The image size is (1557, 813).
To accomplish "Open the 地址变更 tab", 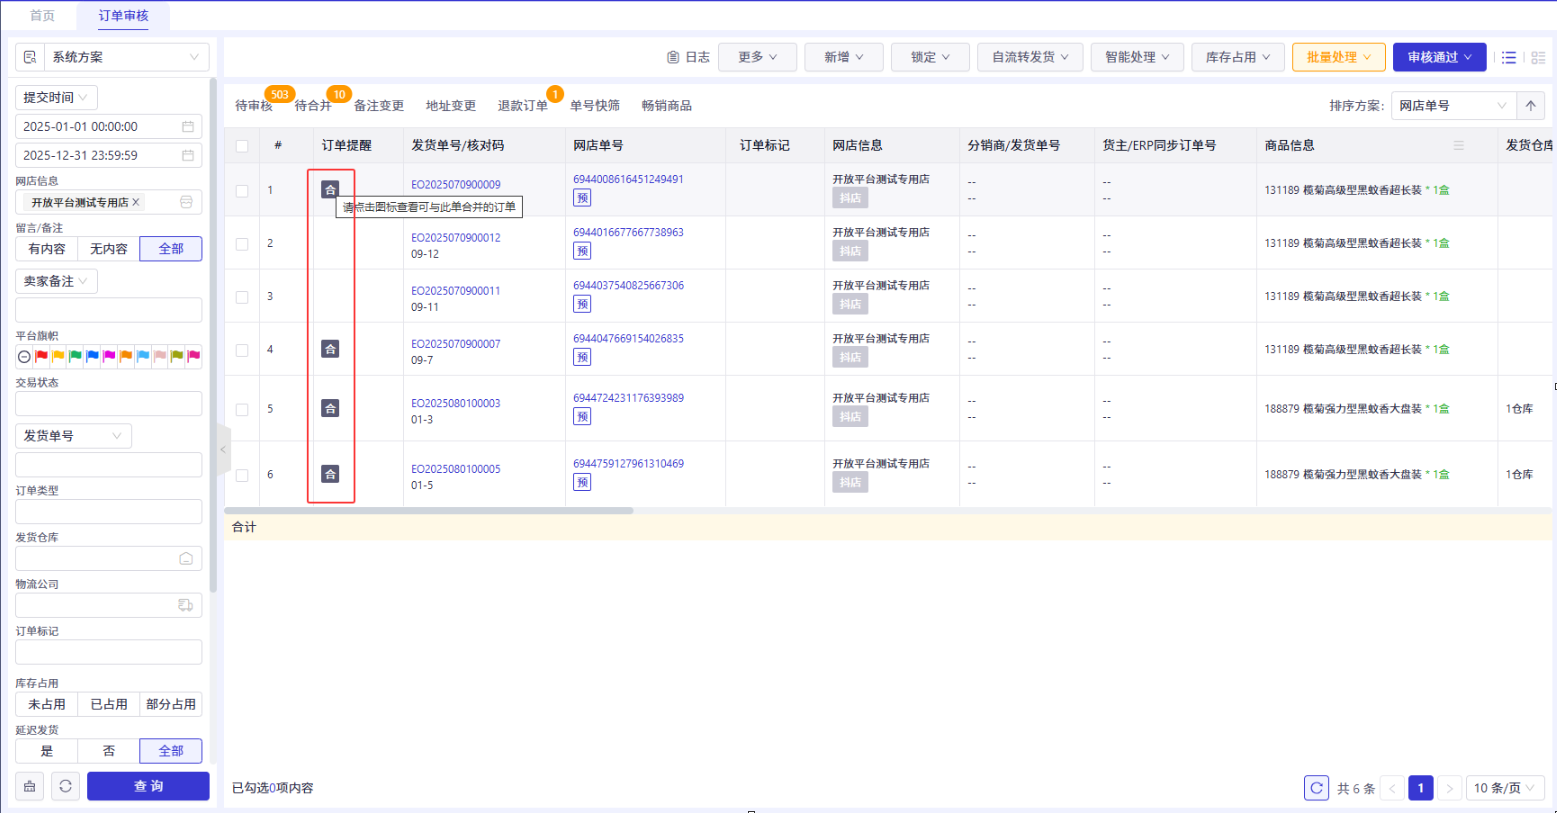I will [451, 106].
